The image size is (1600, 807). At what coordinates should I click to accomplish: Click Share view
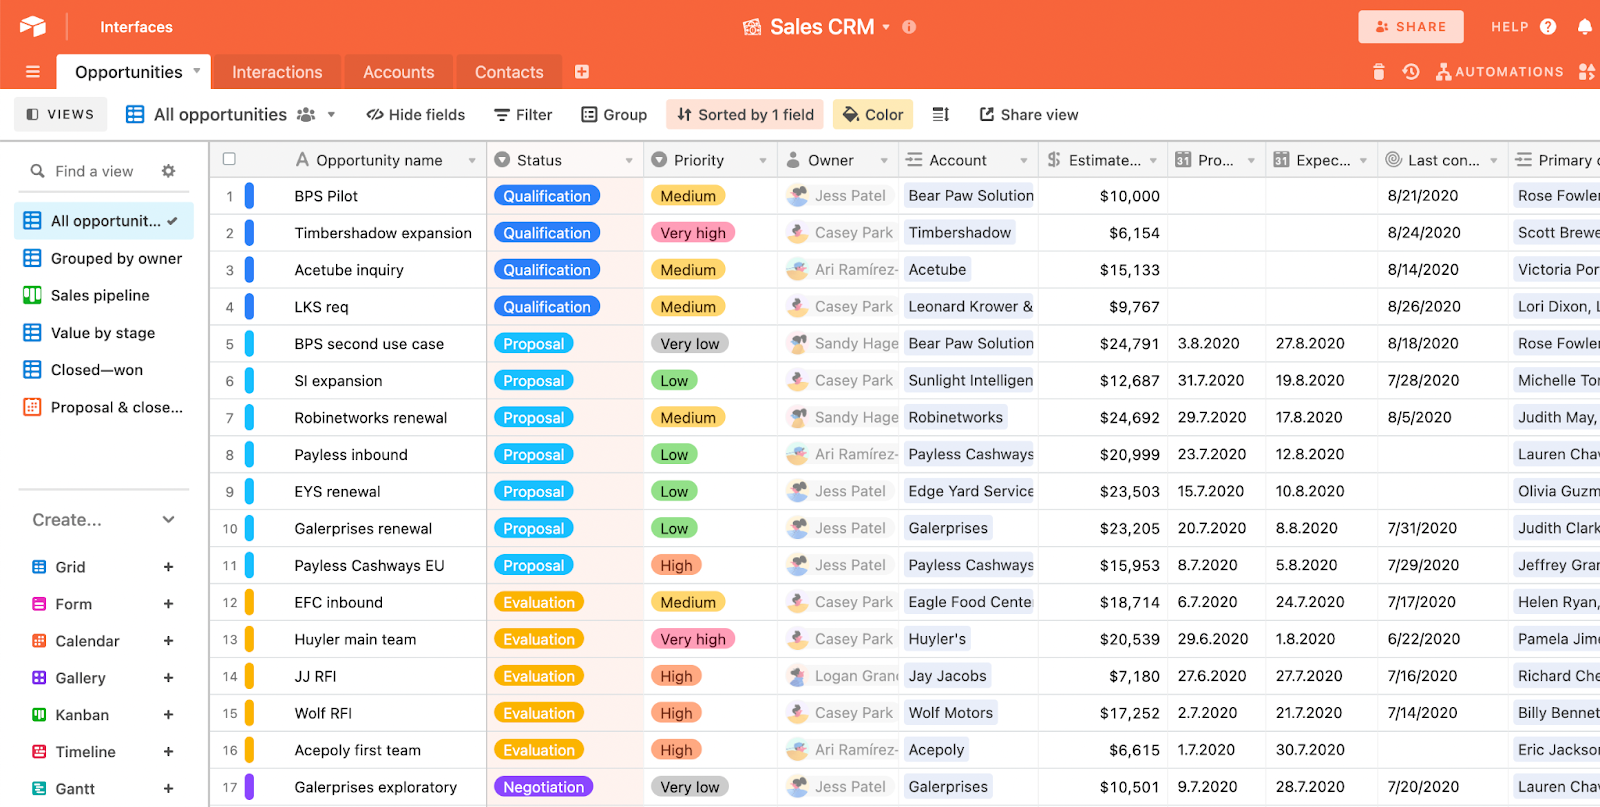(1028, 115)
